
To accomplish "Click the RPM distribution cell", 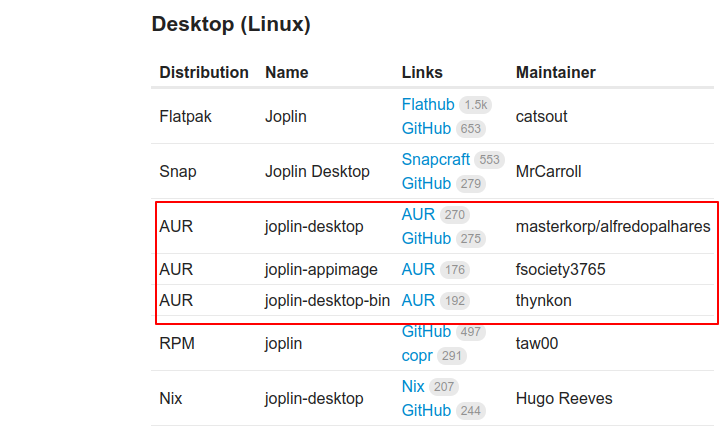I will [x=177, y=343].
